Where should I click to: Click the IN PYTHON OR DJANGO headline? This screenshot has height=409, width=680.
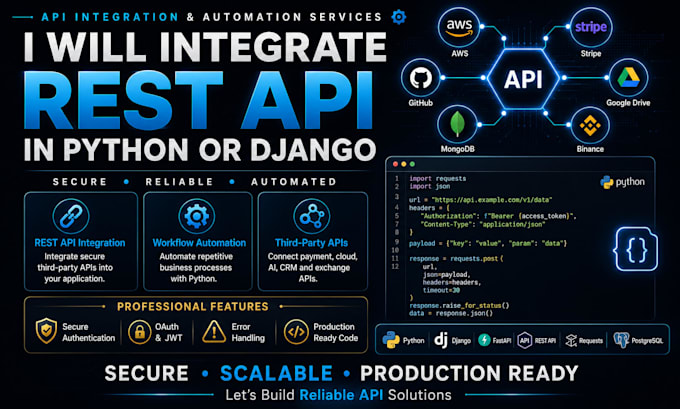coord(200,150)
